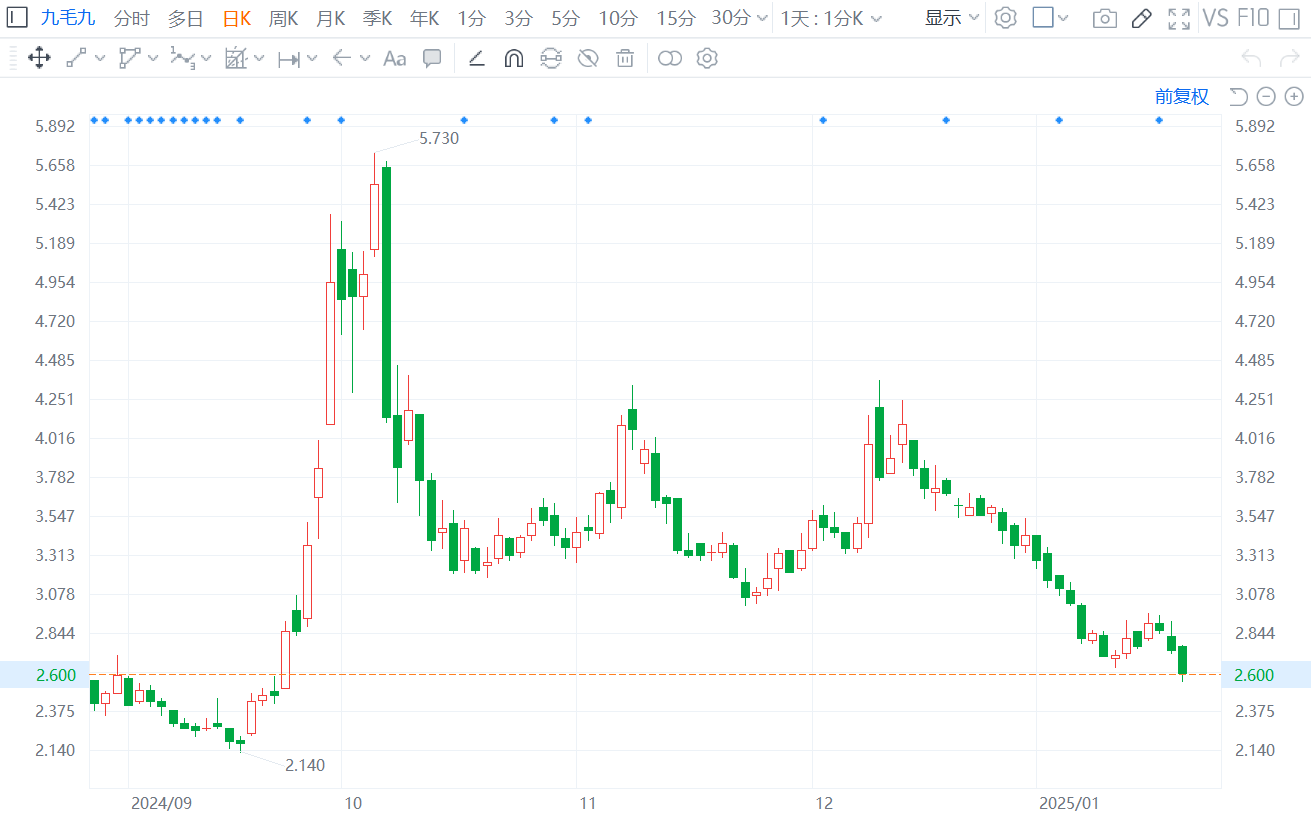Expand the line drawing tool arrow
This screenshot has height=825, width=1311.
[101, 59]
